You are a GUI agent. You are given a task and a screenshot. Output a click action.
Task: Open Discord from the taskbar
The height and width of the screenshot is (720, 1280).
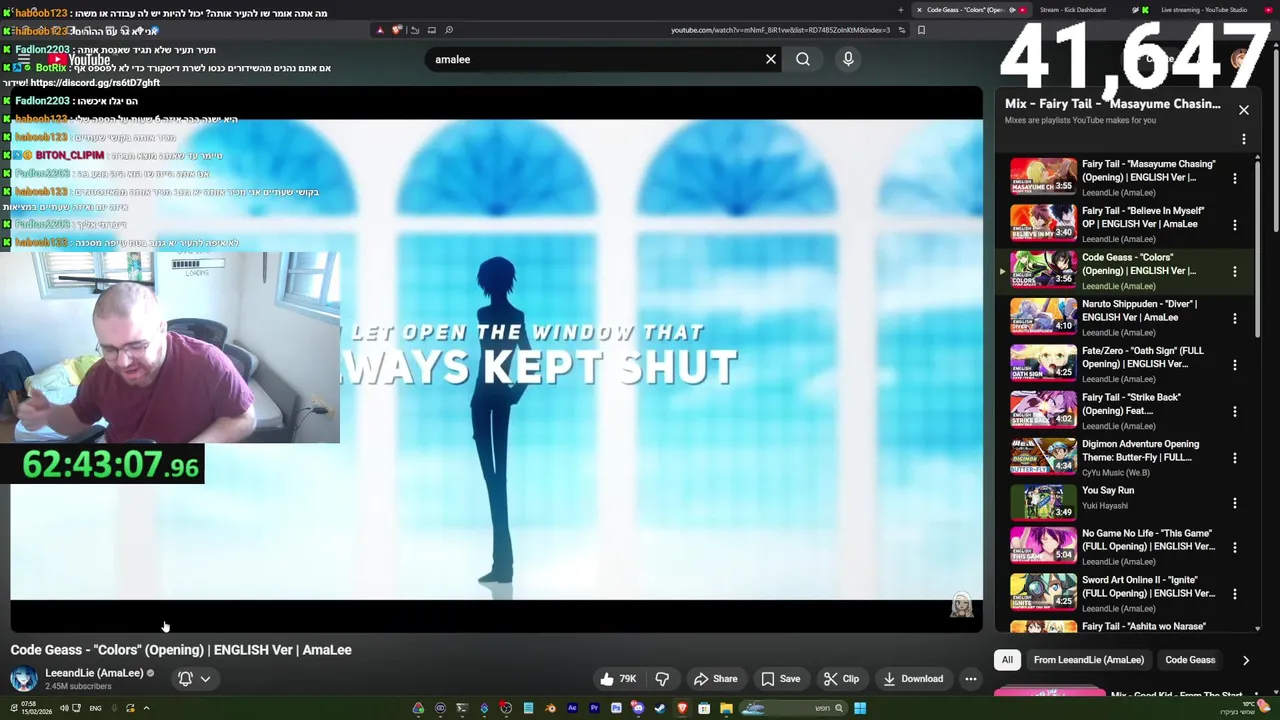pyautogui.click(x=638, y=708)
